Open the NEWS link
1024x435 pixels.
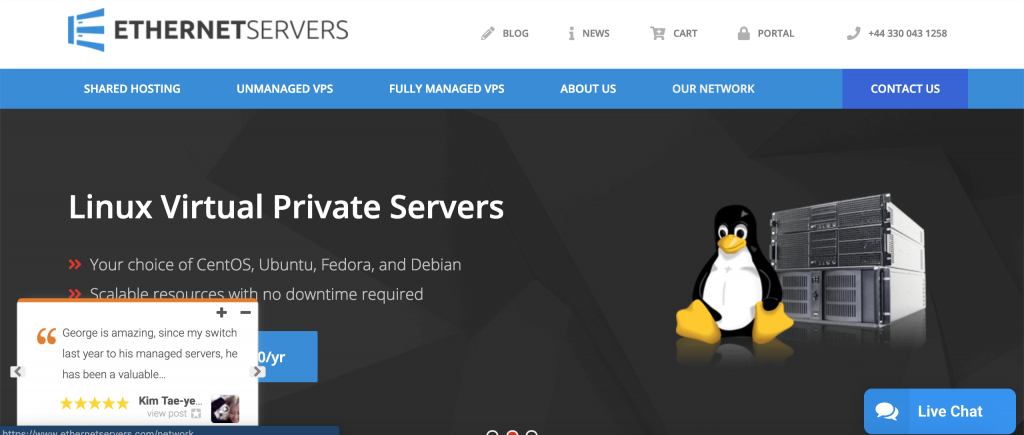click(x=596, y=33)
